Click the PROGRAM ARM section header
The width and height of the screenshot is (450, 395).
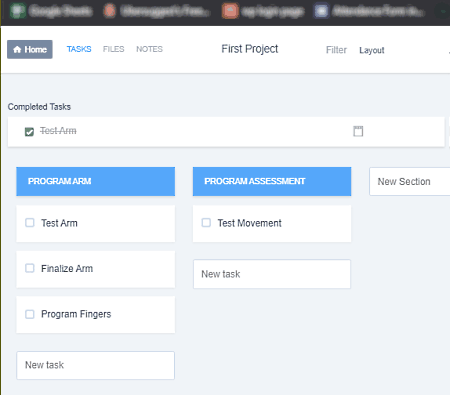[96, 181]
